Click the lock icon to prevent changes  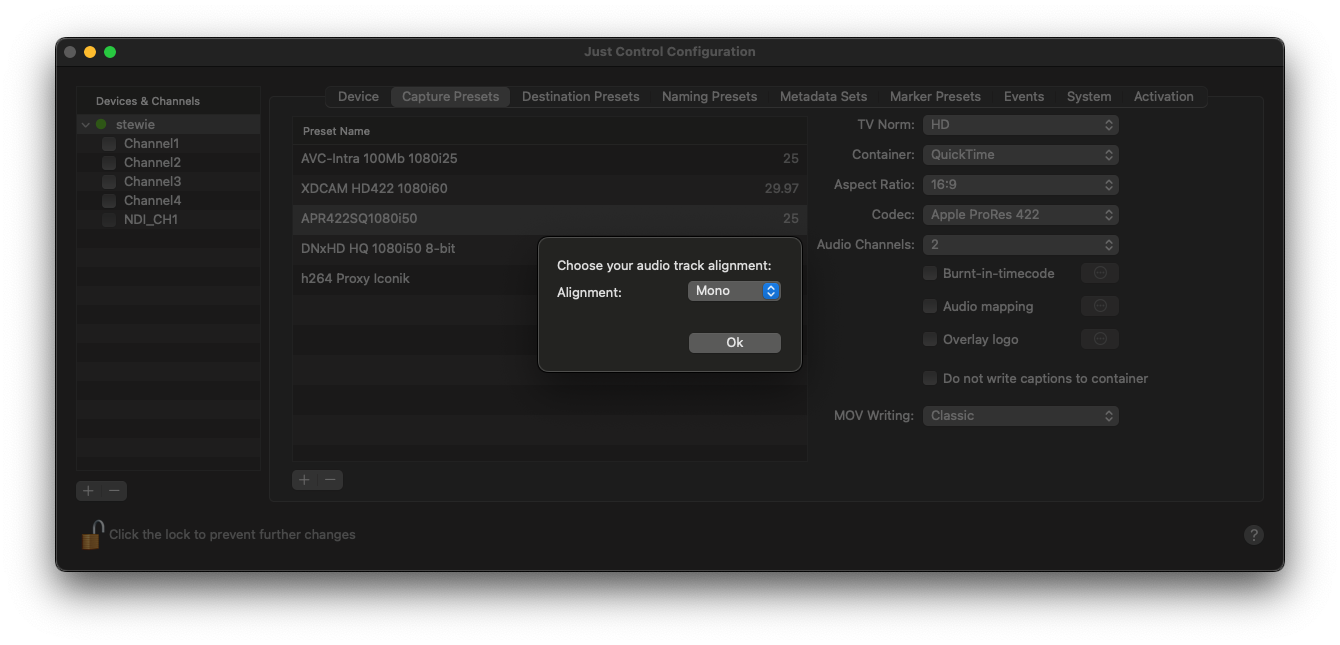pos(92,535)
